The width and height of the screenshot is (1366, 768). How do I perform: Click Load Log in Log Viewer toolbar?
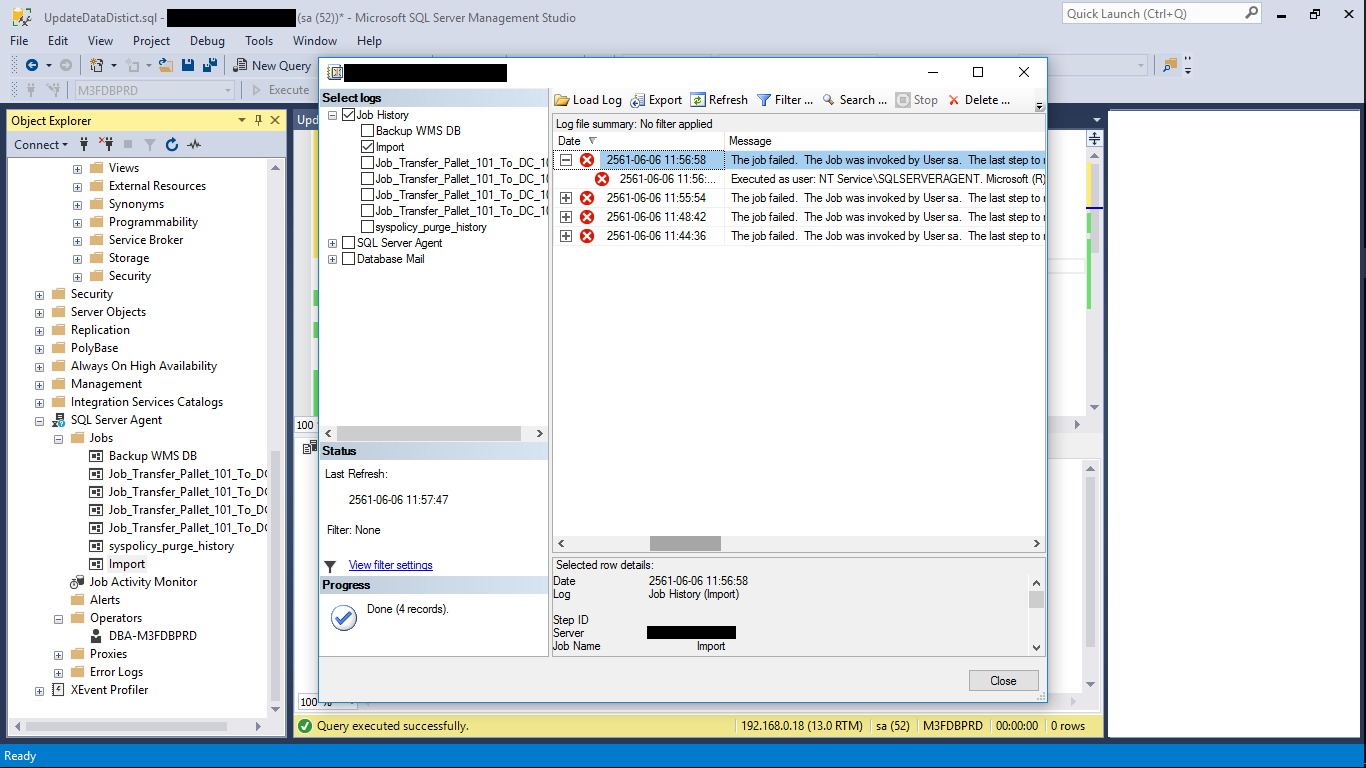(x=588, y=100)
